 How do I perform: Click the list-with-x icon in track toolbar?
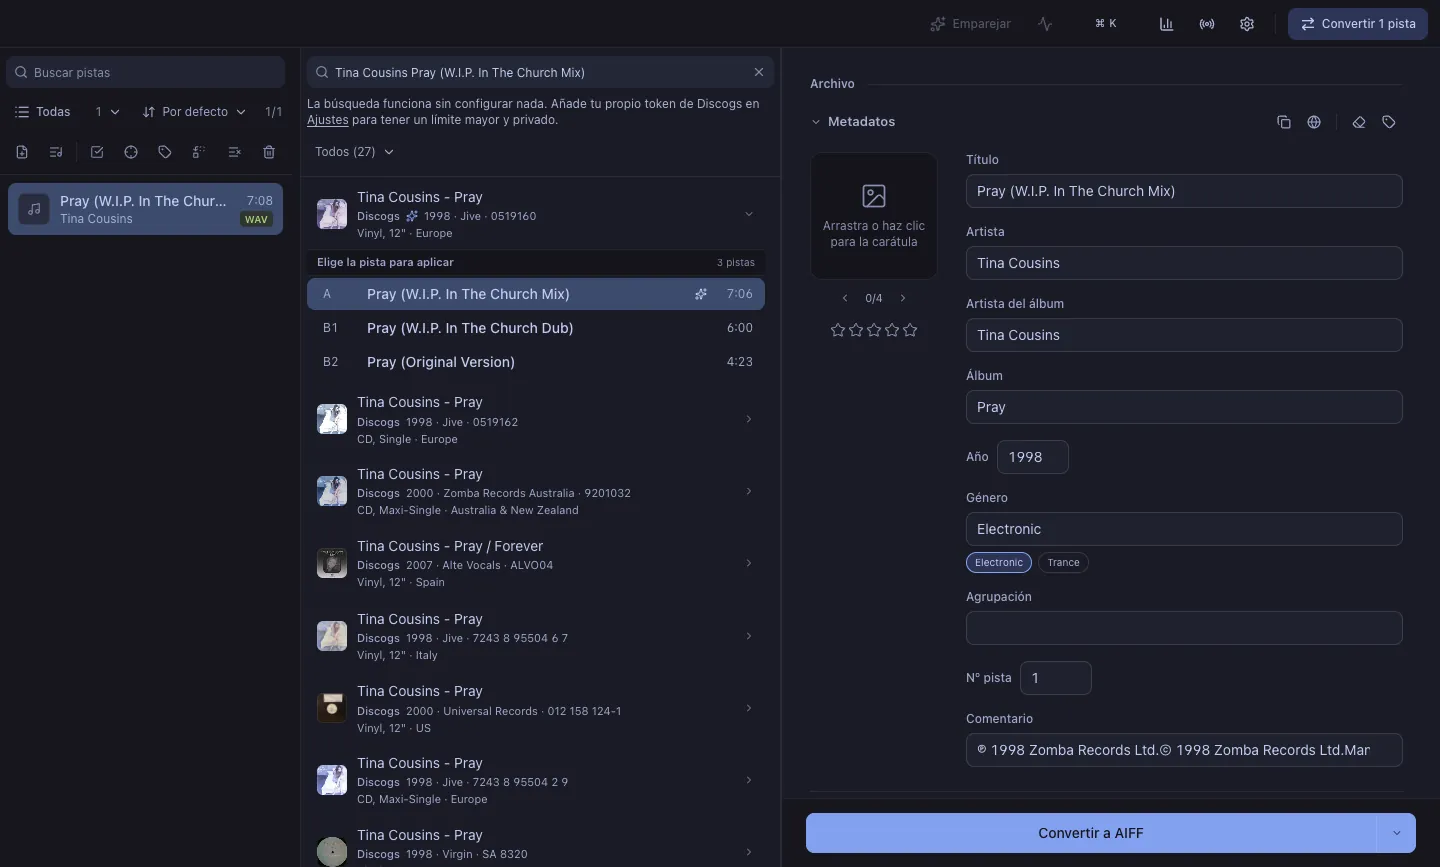[234, 152]
